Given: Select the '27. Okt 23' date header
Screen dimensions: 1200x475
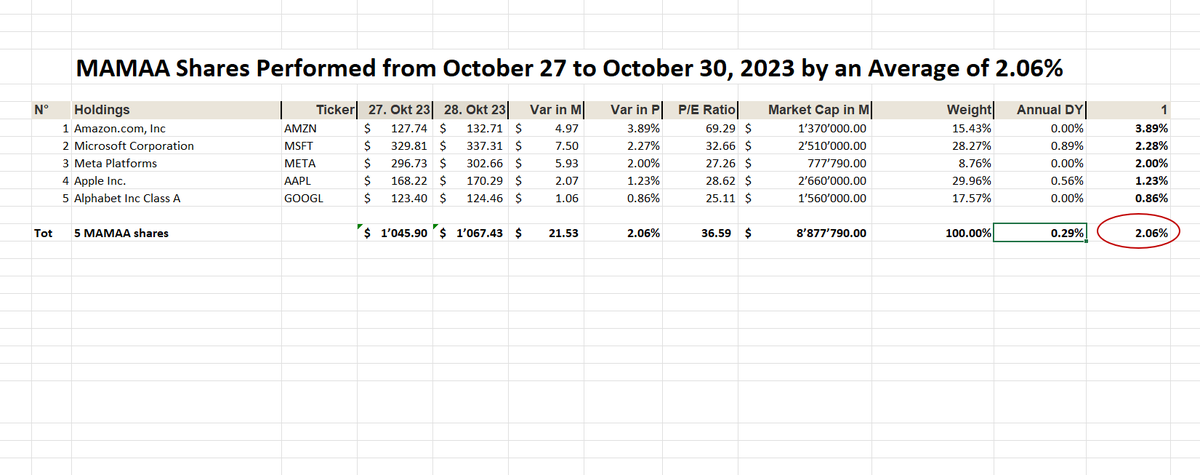Looking at the screenshot, I should tap(397, 110).
